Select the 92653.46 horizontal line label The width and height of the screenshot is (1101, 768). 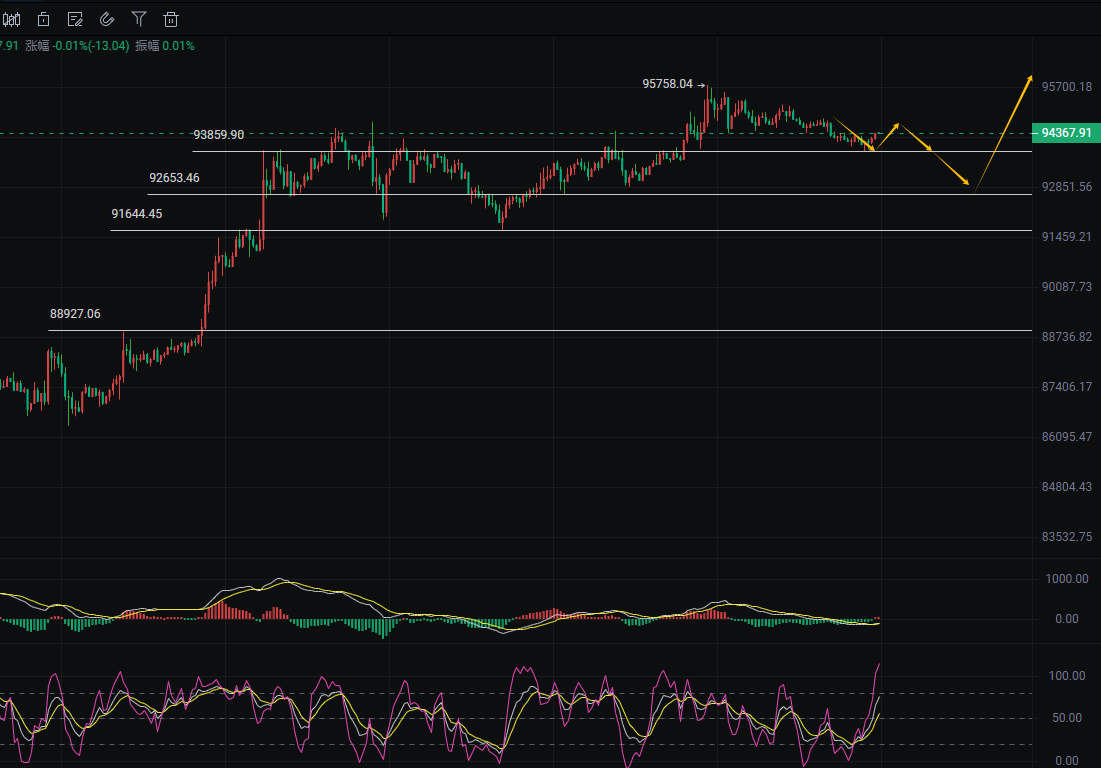174,178
